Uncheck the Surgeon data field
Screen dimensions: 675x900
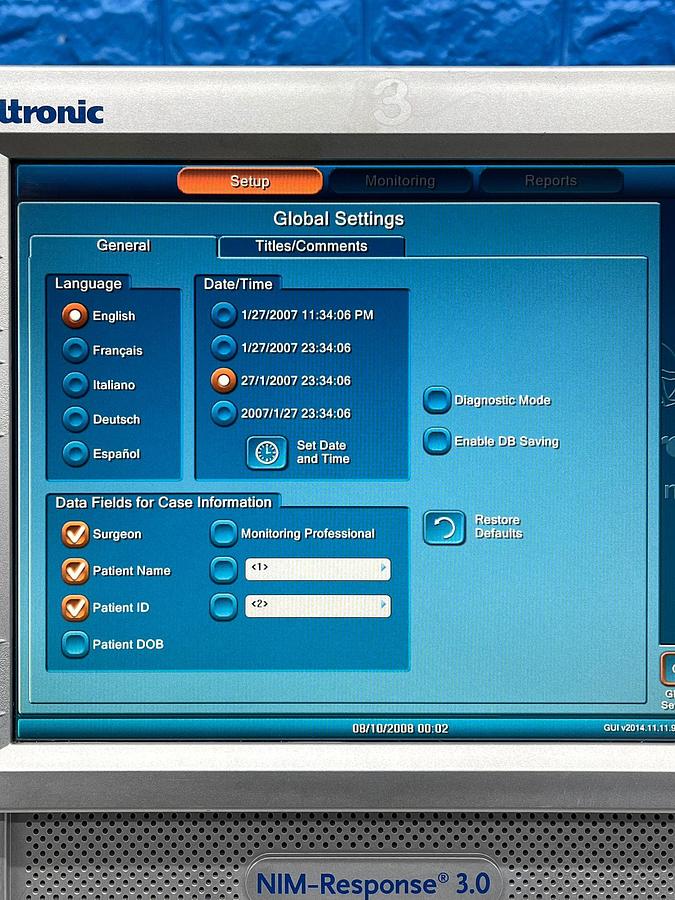click(x=75, y=534)
